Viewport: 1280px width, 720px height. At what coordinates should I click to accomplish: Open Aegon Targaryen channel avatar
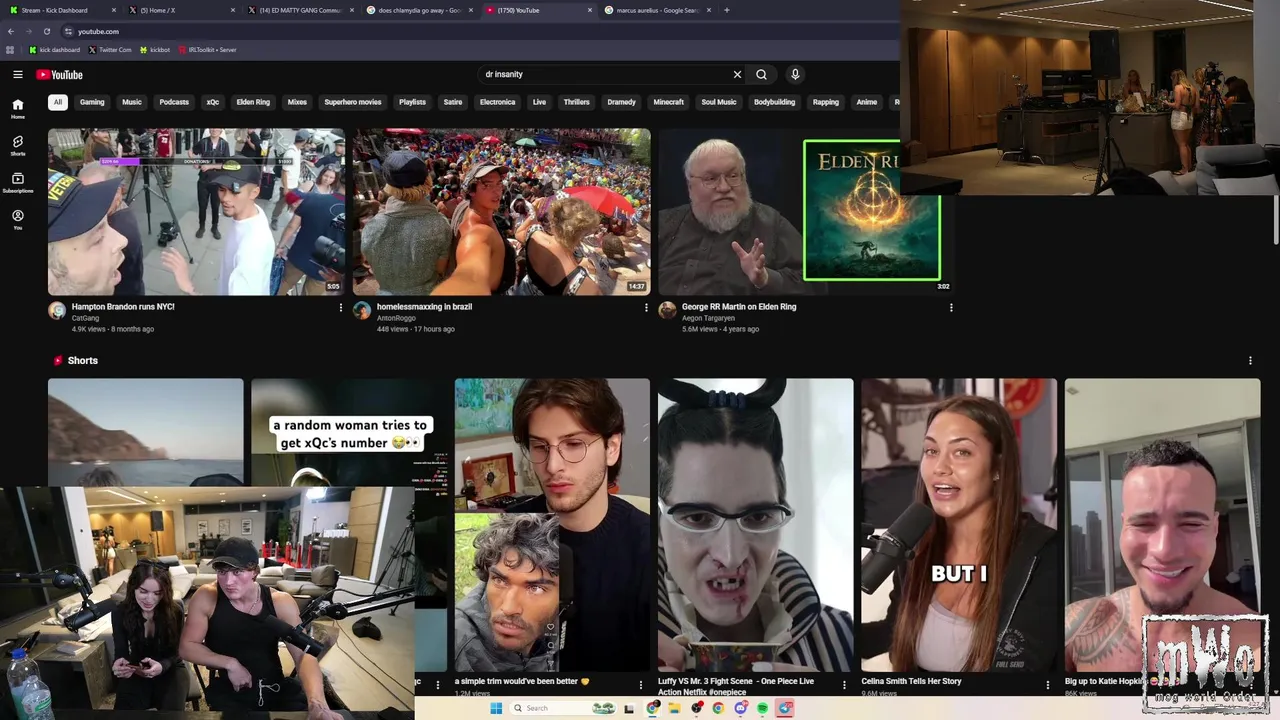[x=667, y=311]
